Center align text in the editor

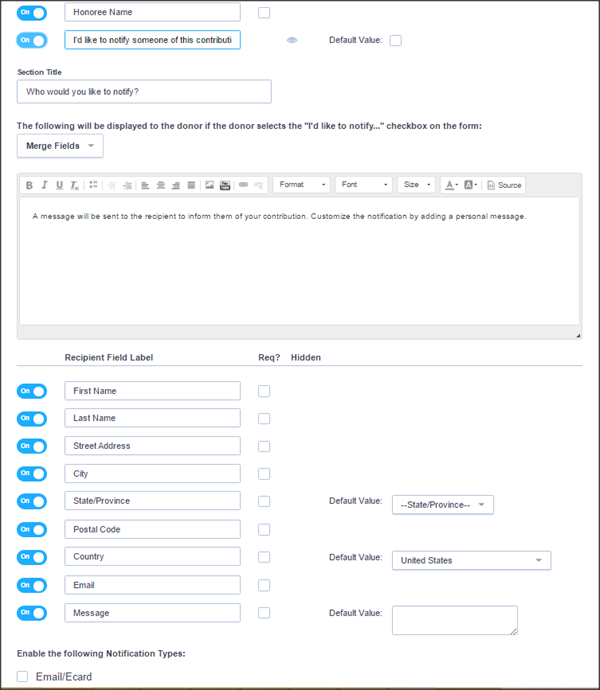click(161, 185)
